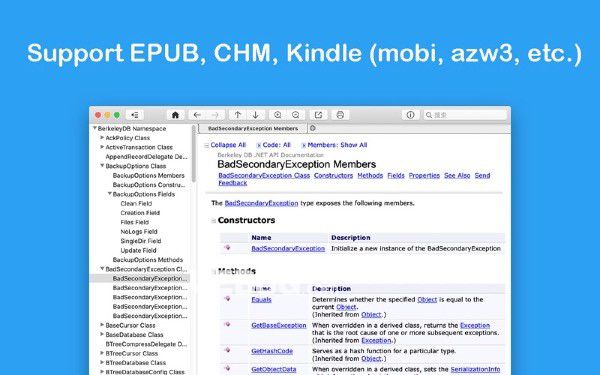Open the GetBaseException method link
Image resolution: width=600 pixels, height=375 pixels.
tap(279, 326)
